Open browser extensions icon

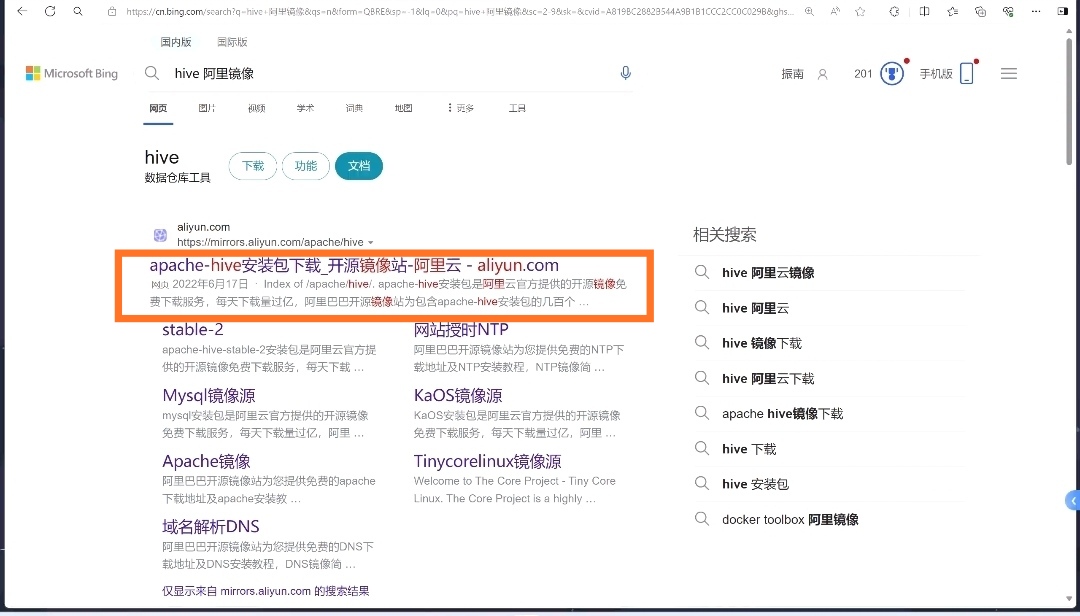click(894, 12)
